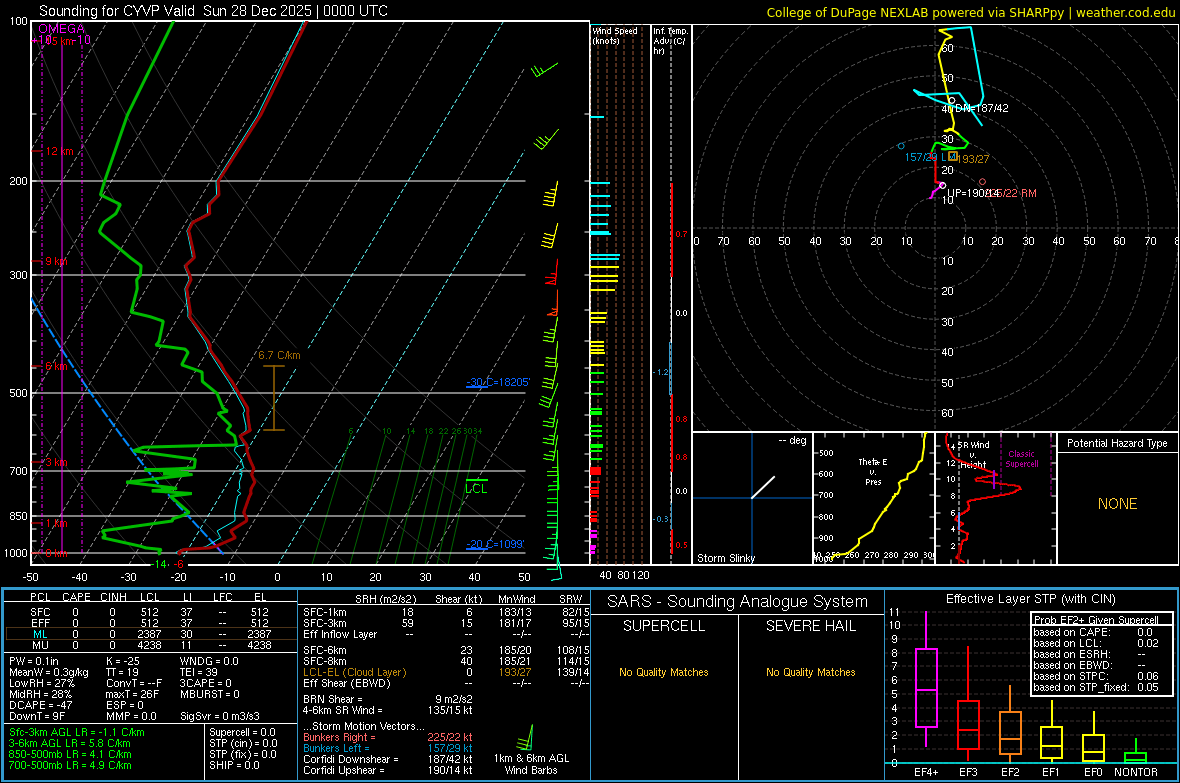Select the Bunkers Left = 157/29 kt line
1180x783 pixels.
(x=388, y=748)
